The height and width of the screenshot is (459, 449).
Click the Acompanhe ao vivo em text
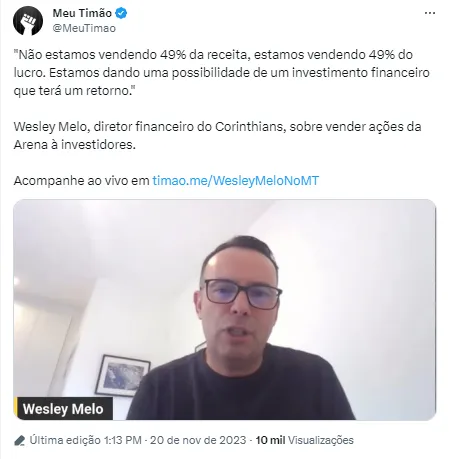pyautogui.click(x=82, y=181)
